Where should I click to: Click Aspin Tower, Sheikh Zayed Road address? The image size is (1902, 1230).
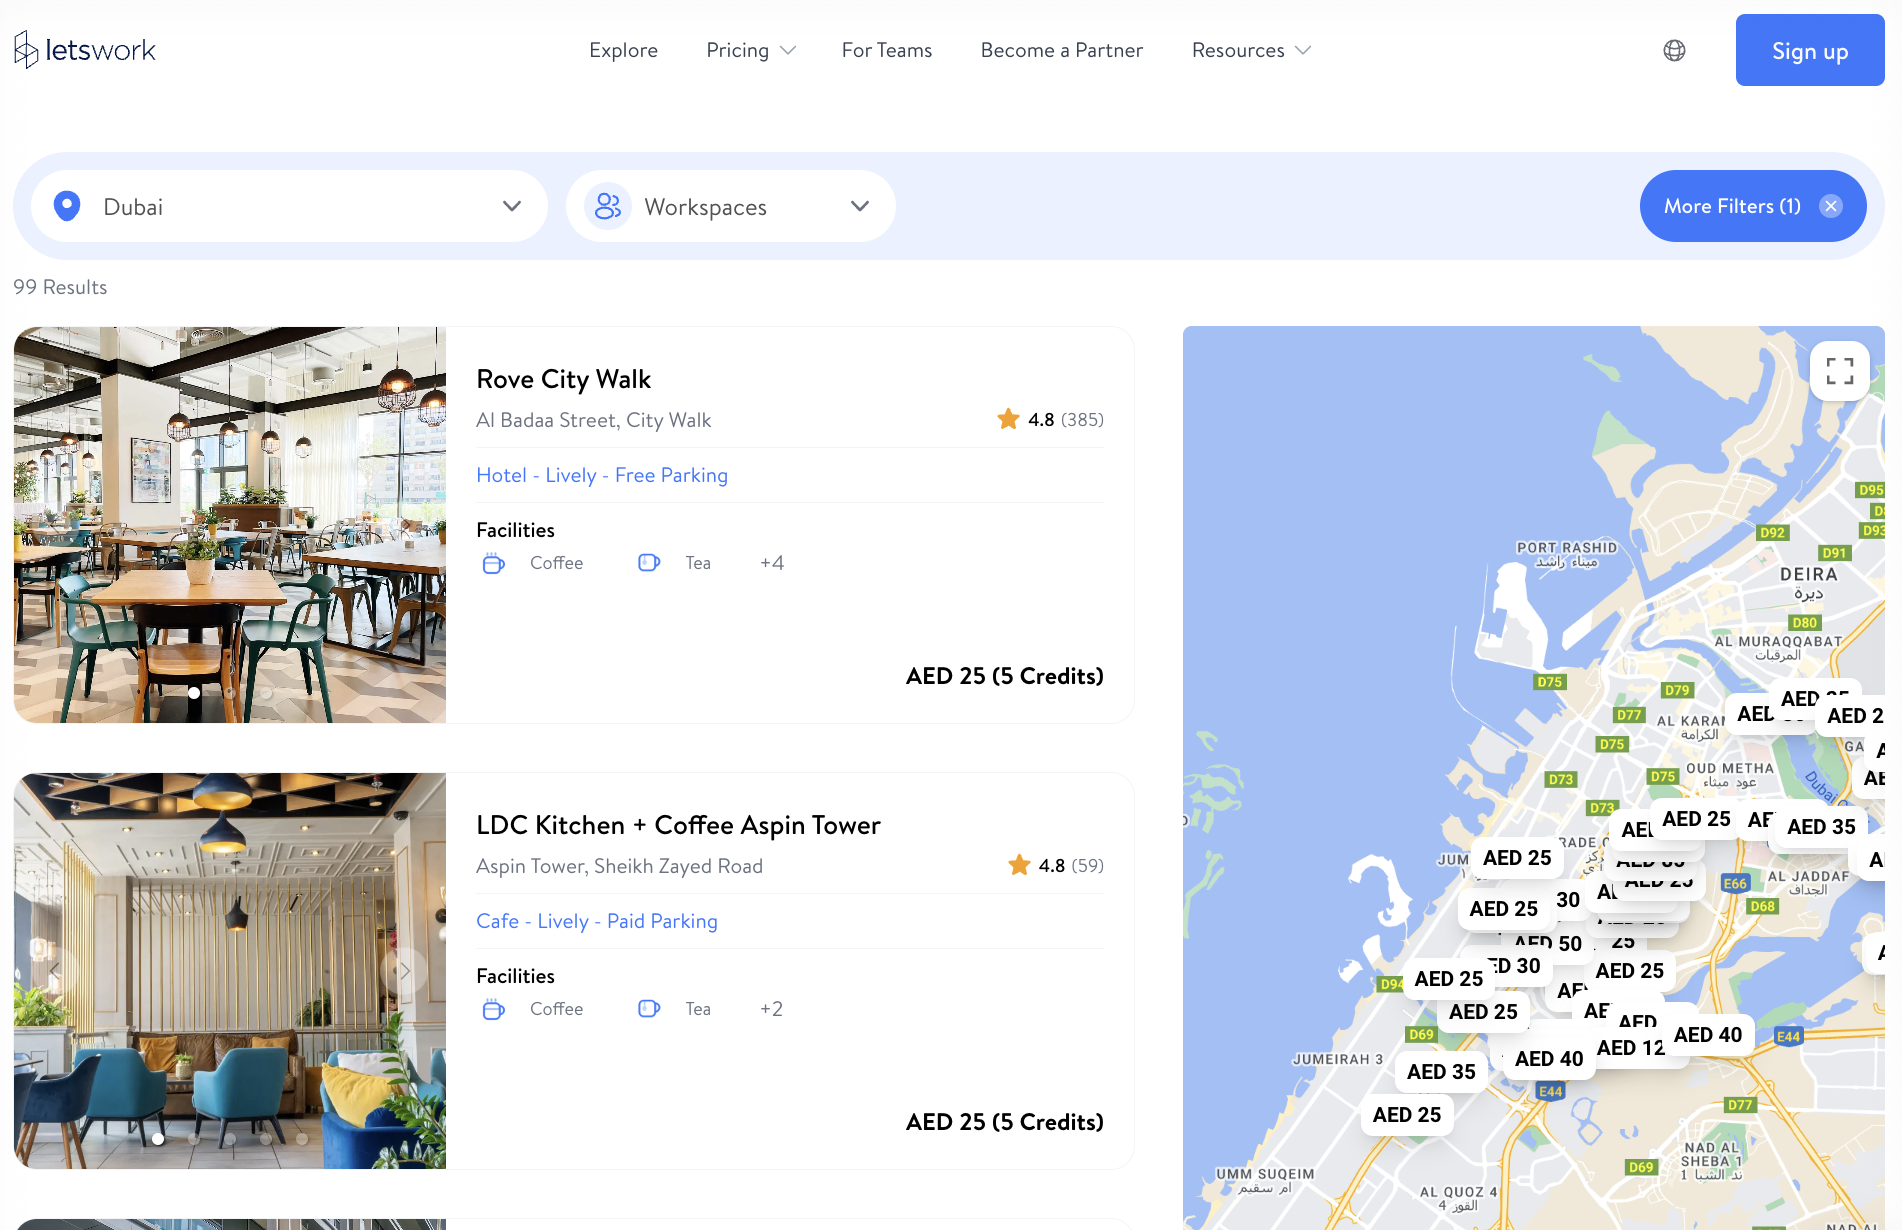click(x=619, y=866)
